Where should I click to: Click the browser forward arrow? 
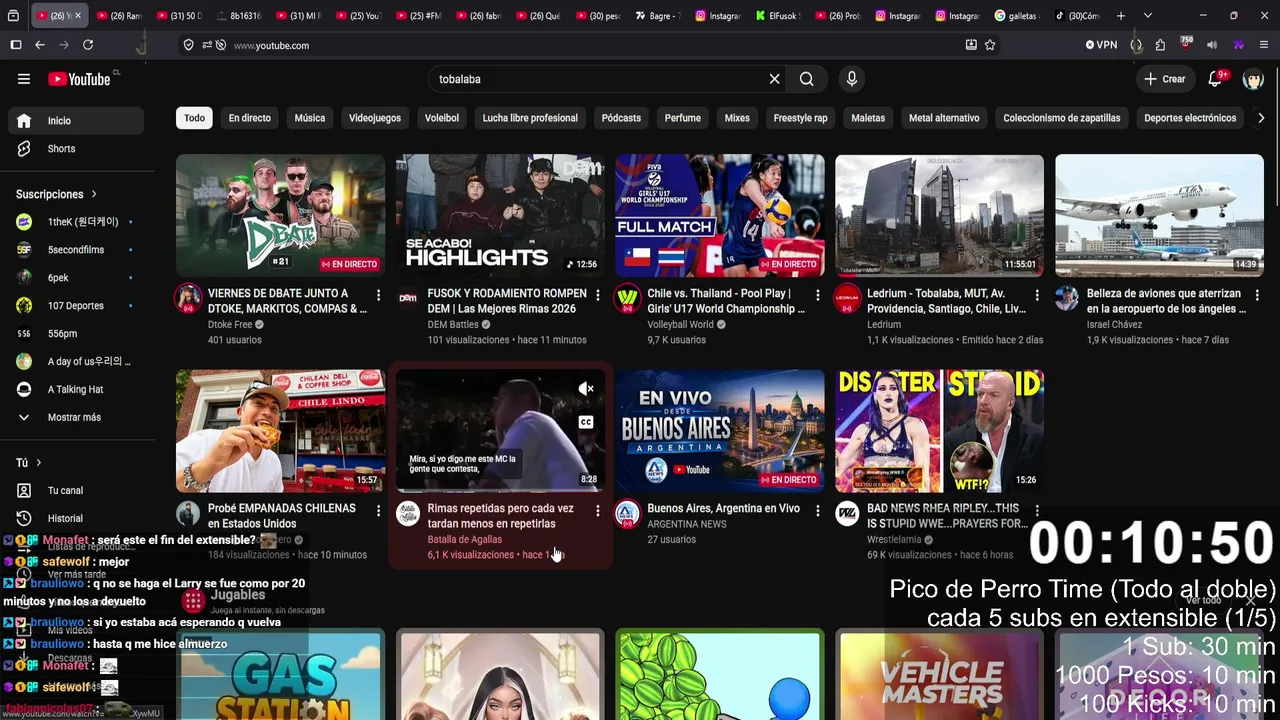64,45
